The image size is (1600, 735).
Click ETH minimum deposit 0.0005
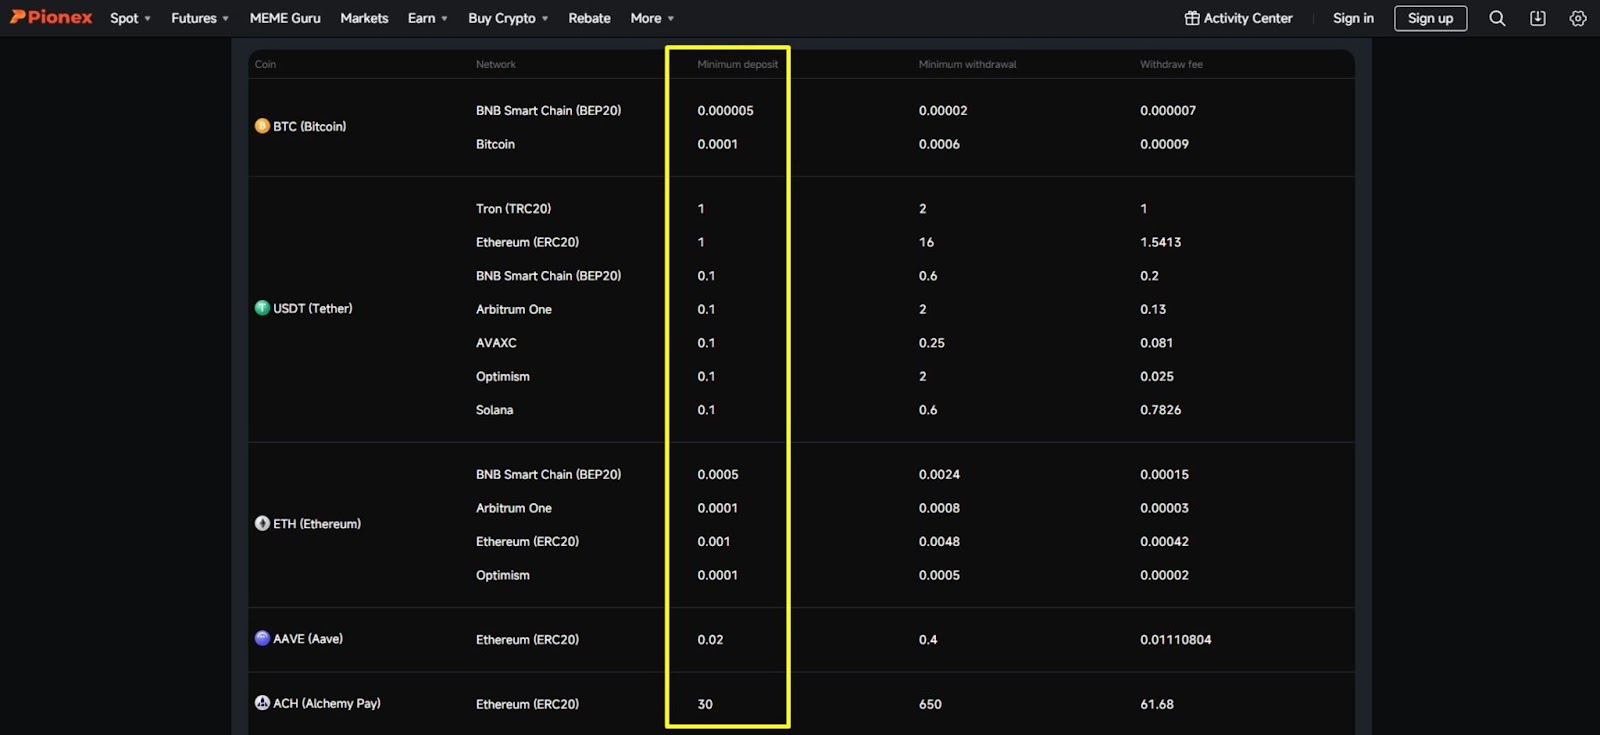[717, 474]
